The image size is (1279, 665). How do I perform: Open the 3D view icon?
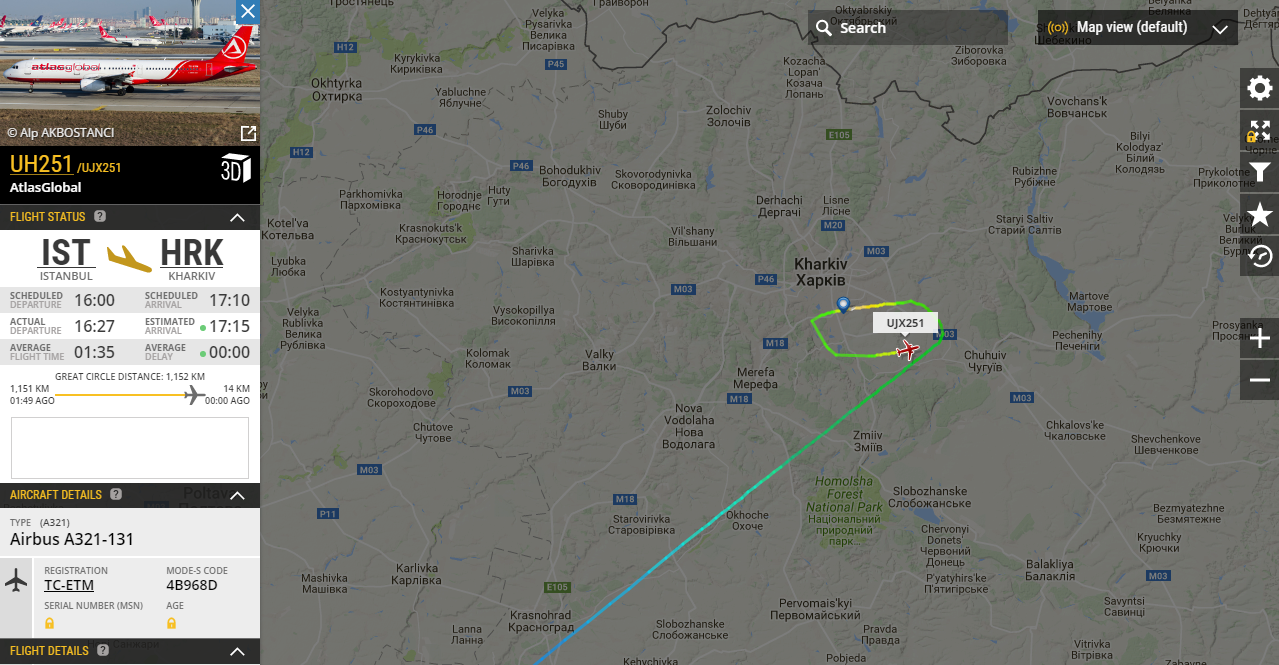pyautogui.click(x=235, y=168)
